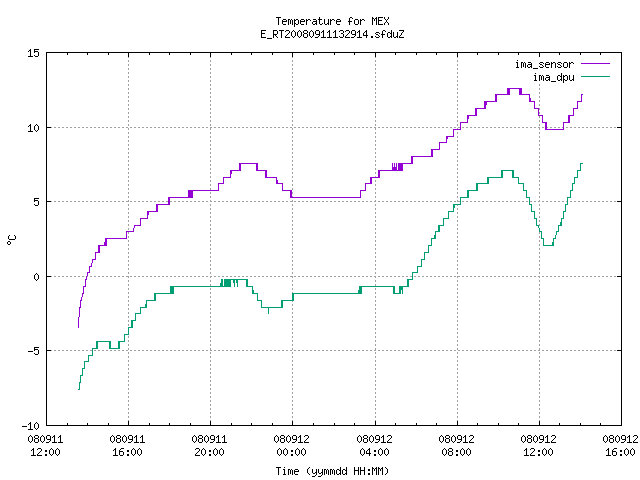Click the y-axis label 0
This screenshot has height=480, width=640.
coord(36,277)
